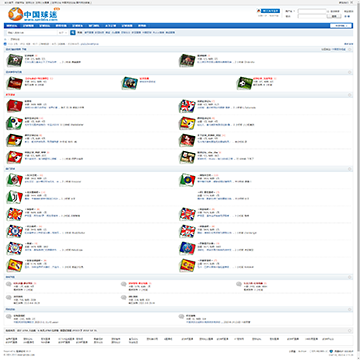
Task: Open the forum with Italian flag icon
Action: [x=15, y=123]
